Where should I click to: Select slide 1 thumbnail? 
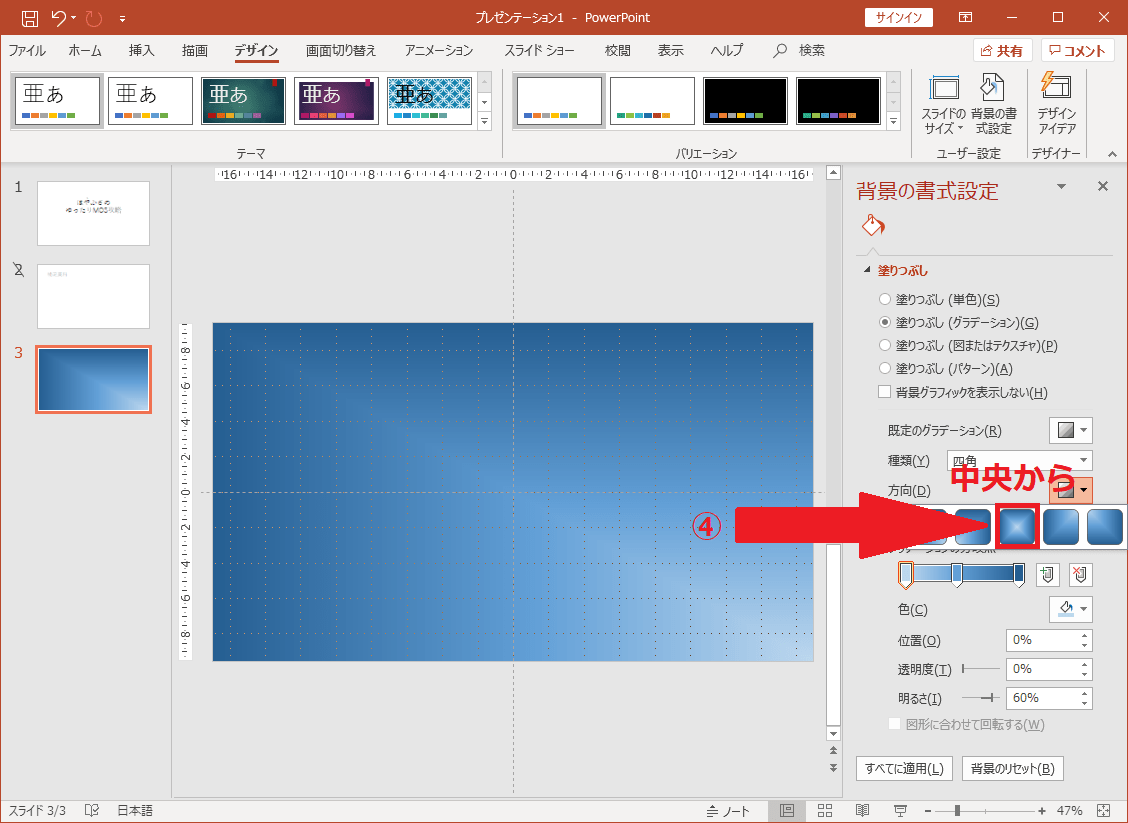click(x=94, y=213)
